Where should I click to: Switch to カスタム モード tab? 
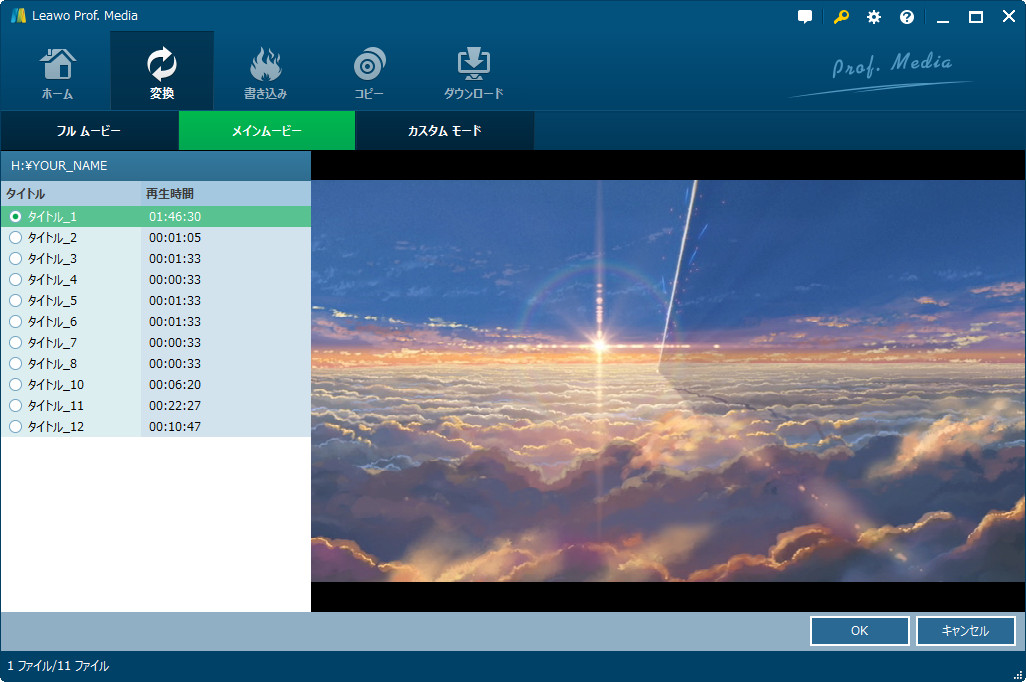click(444, 131)
